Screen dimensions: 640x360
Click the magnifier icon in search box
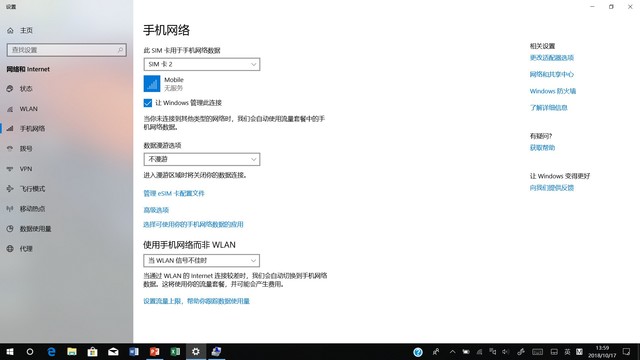pos(120,50)
